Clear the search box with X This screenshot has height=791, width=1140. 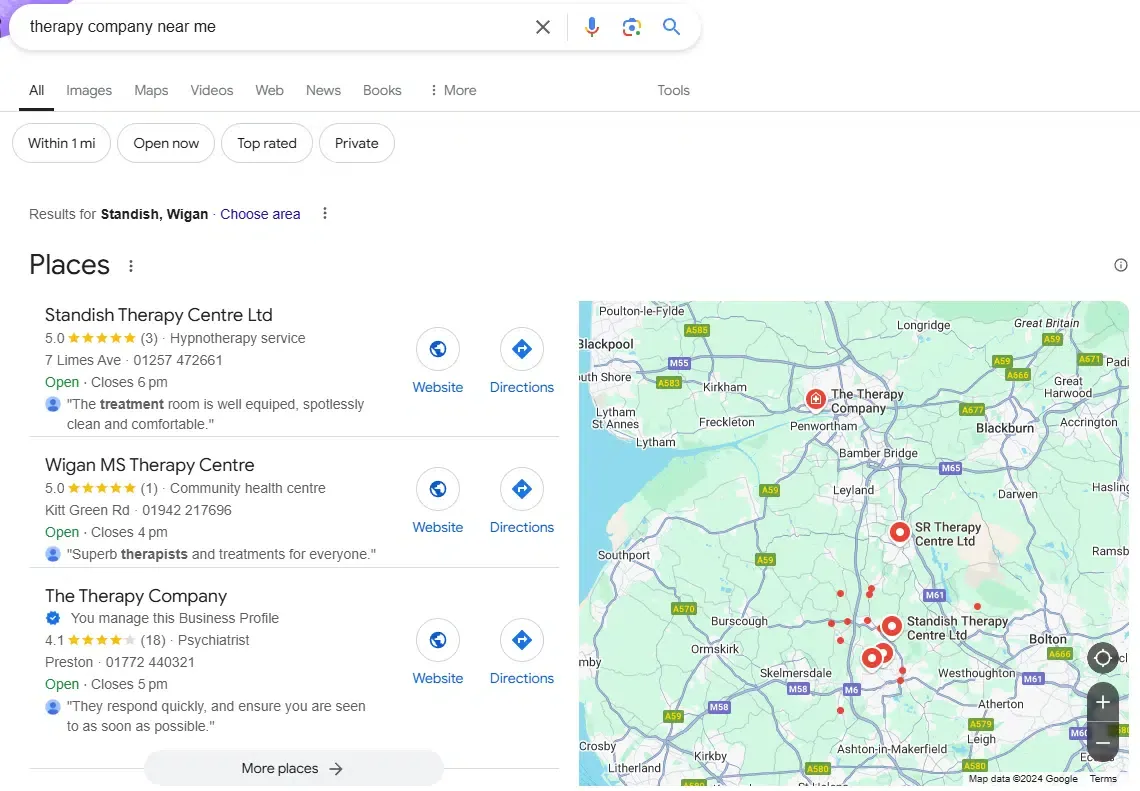(x=543, y=27)
